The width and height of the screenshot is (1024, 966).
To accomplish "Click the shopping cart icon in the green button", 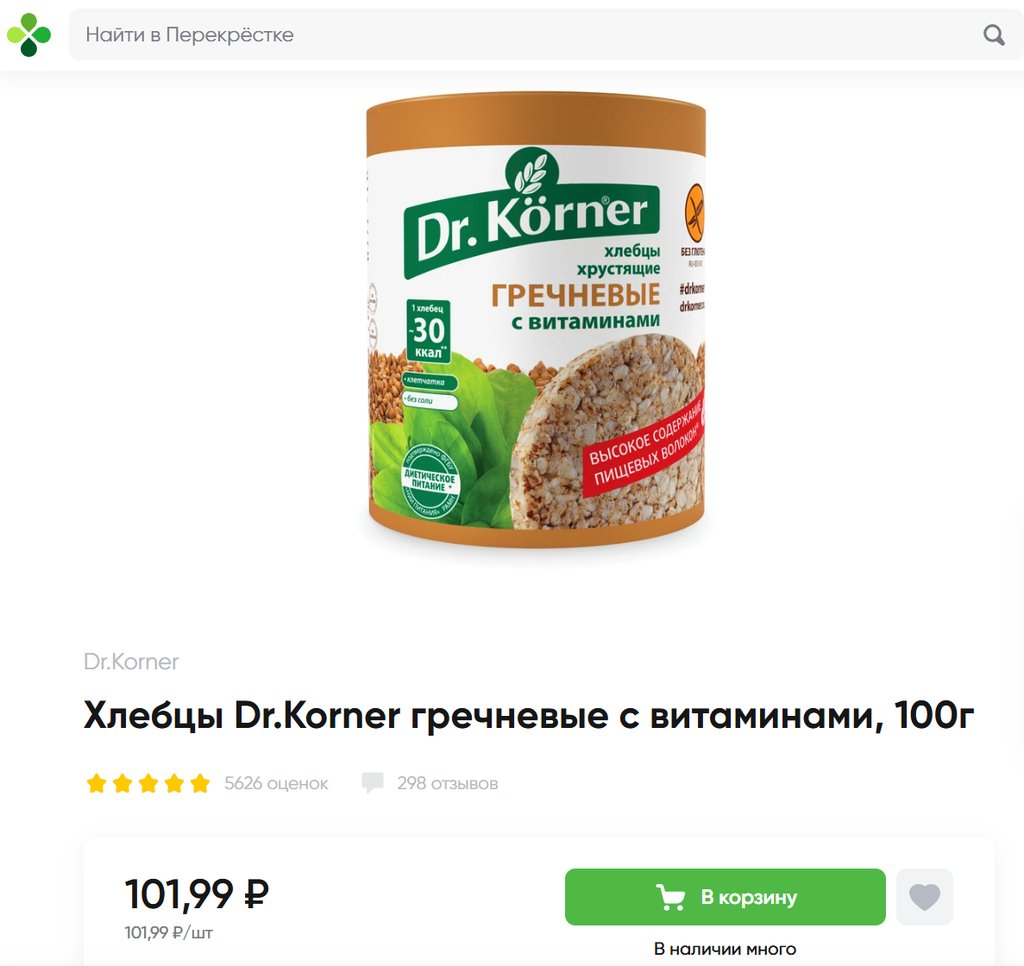I will click(x=671, y=897).
